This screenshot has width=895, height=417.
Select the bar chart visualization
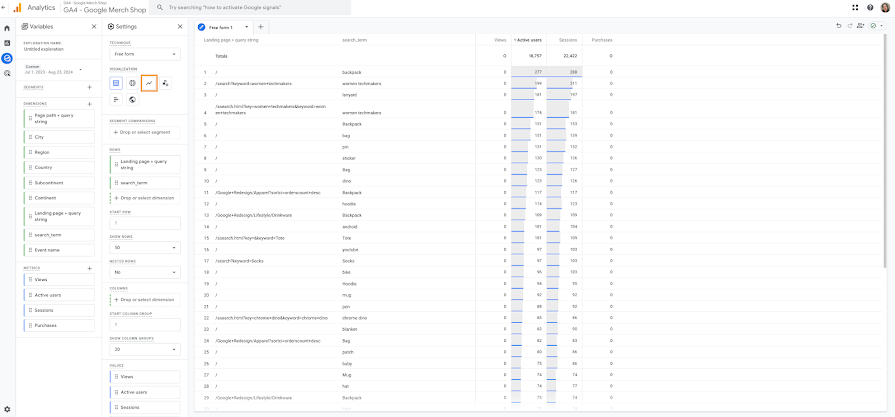pos(116,100)
